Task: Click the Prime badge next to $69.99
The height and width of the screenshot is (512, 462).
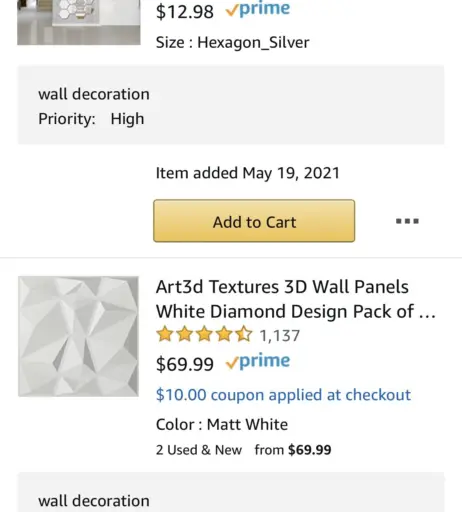Action: tap(258, 361)
